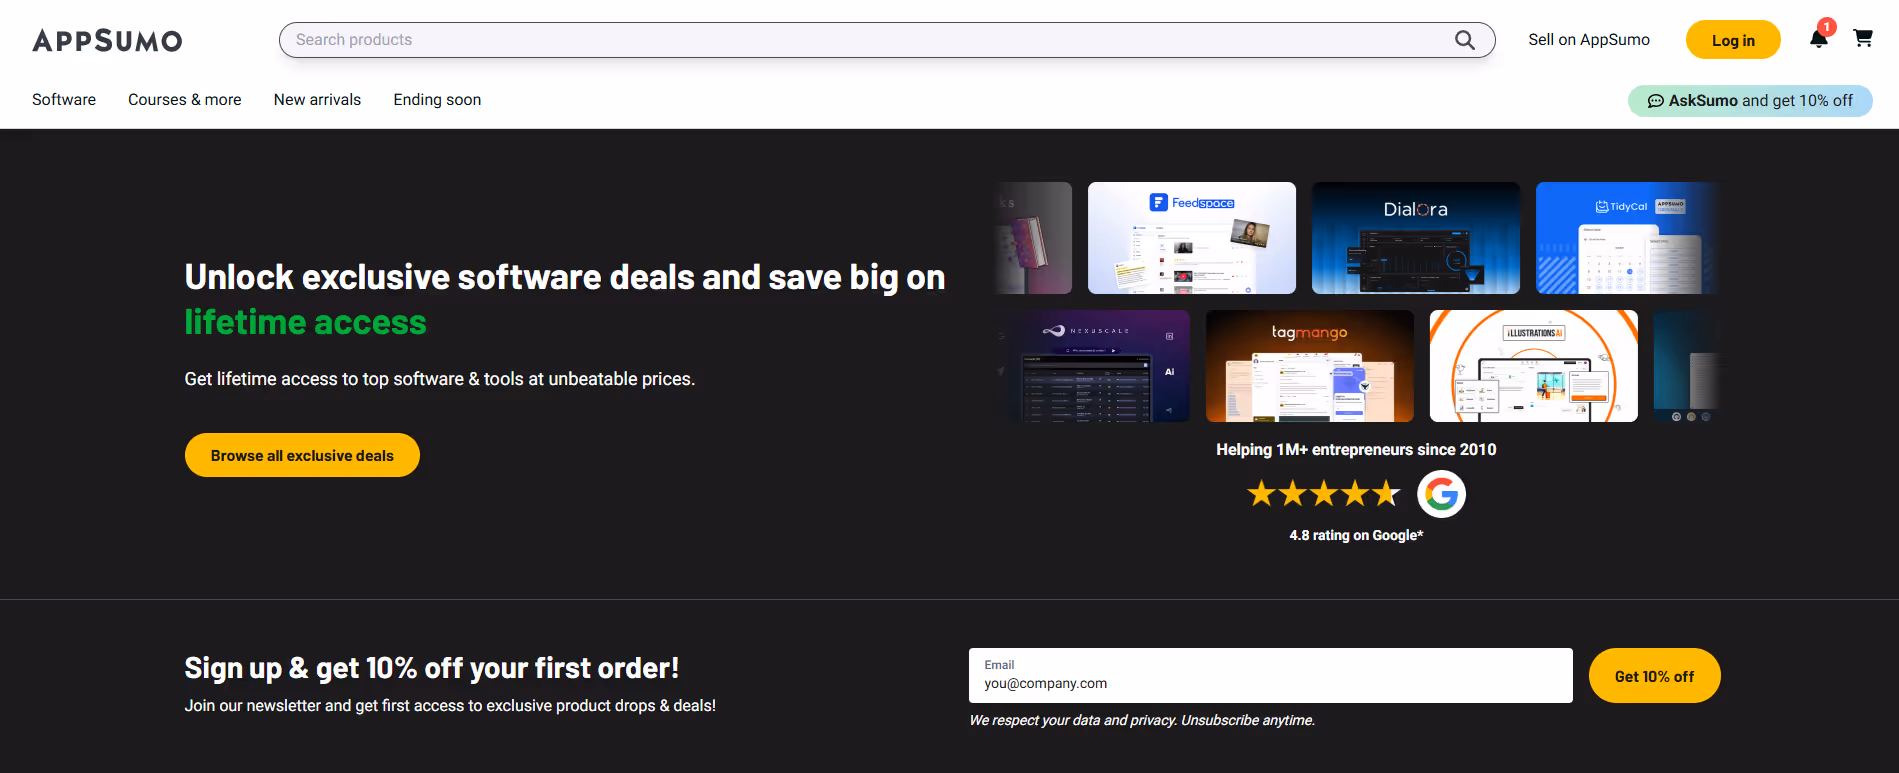Open the Feedspace deal thumbnail
The width and height of the screenshot is (1899, 773).
tap(1192, 238)
